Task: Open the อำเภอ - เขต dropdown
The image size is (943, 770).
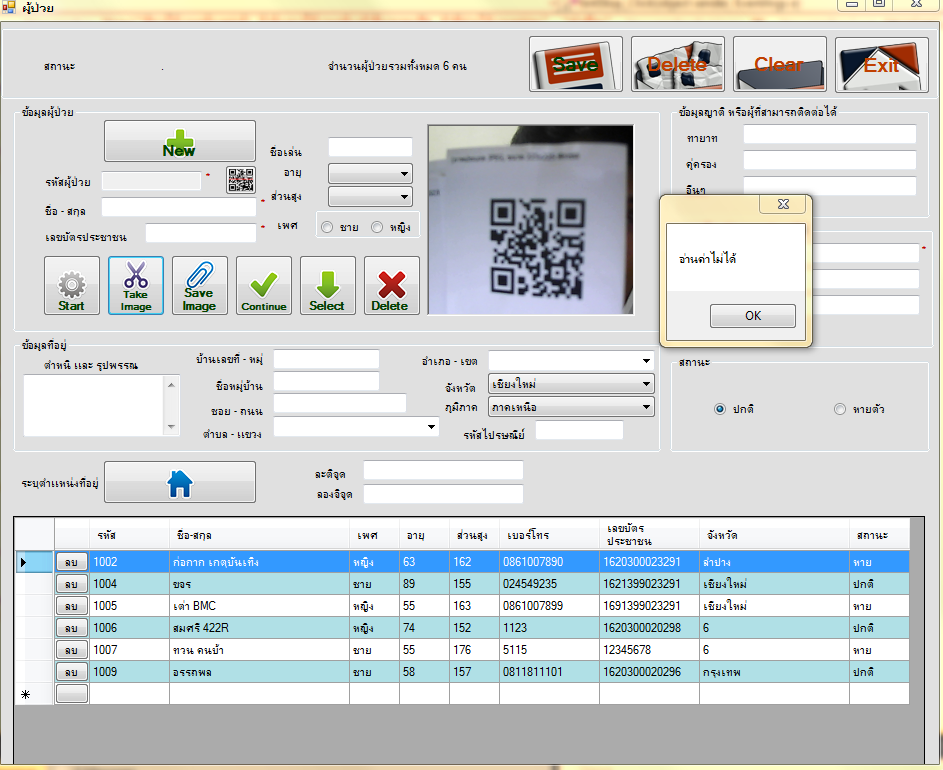Action: coord(571,361)
